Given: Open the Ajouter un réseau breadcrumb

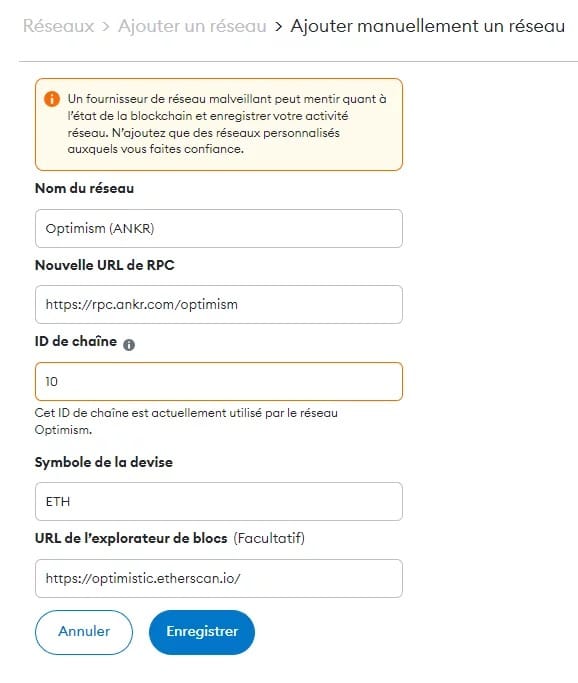Looking at the screenshot, I should coord(192,26).
